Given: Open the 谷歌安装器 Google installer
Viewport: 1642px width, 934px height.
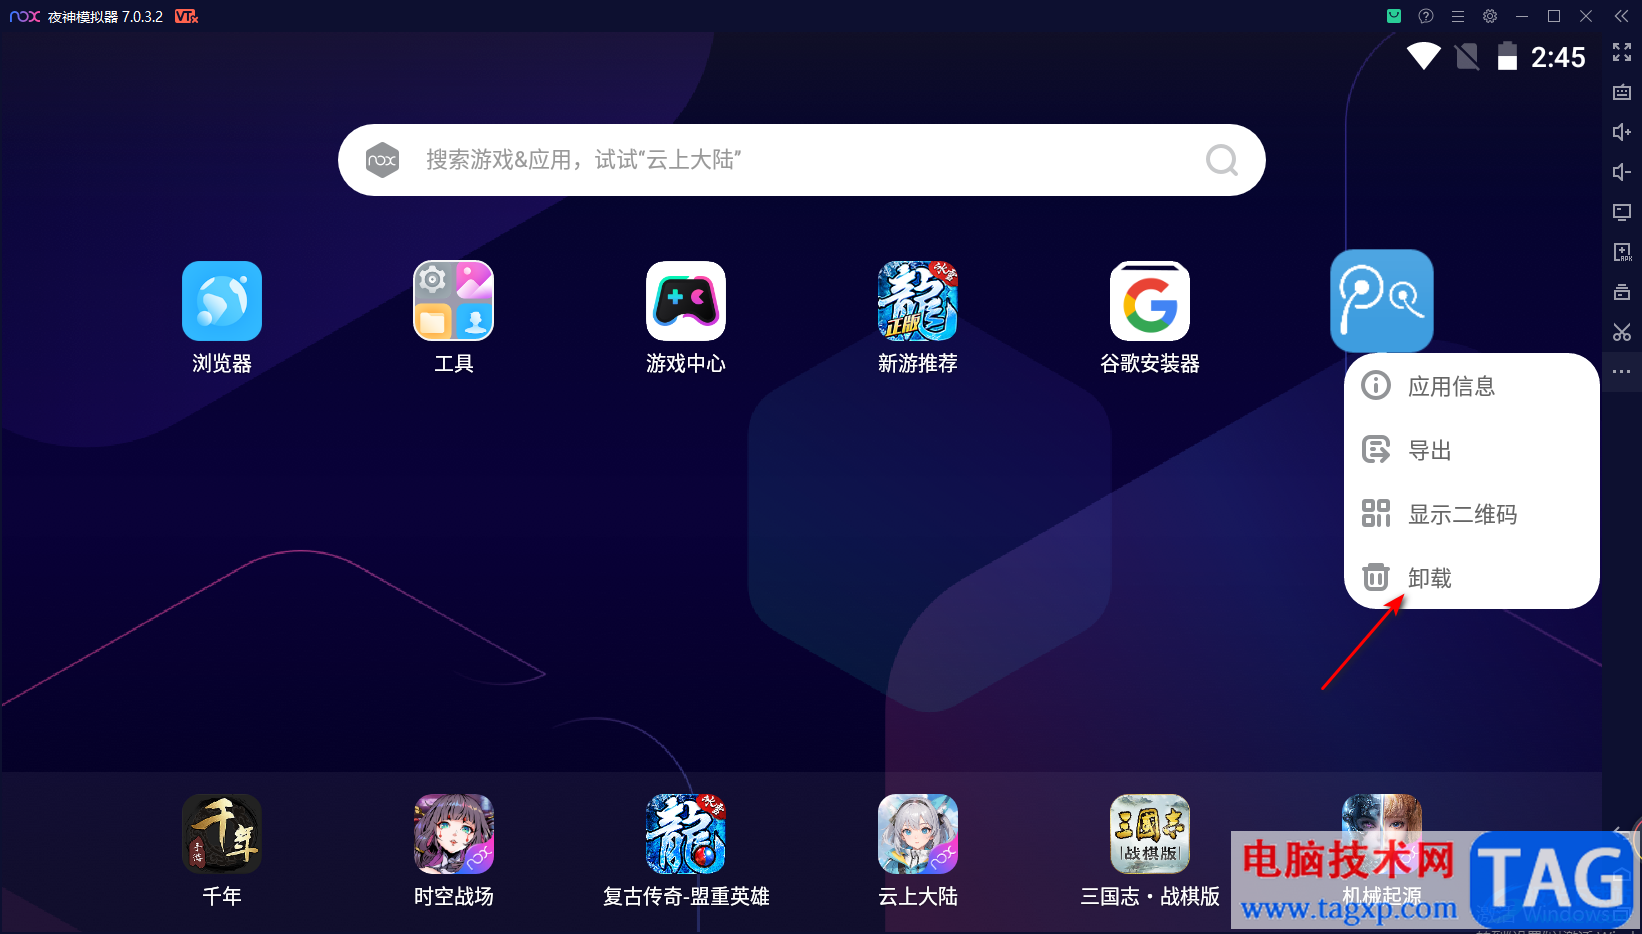Looking at the screenshot, I should 1150,301.
